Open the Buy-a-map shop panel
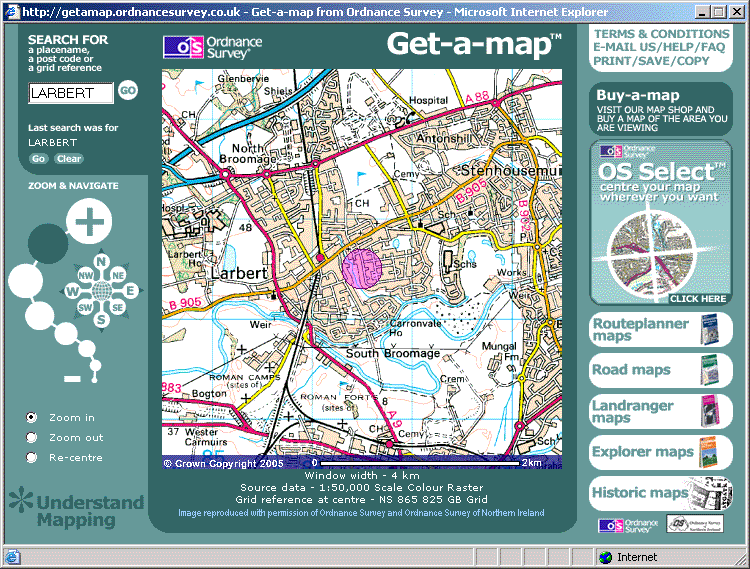This screenshot has height=569, width=750. click(x=661, y=109)
